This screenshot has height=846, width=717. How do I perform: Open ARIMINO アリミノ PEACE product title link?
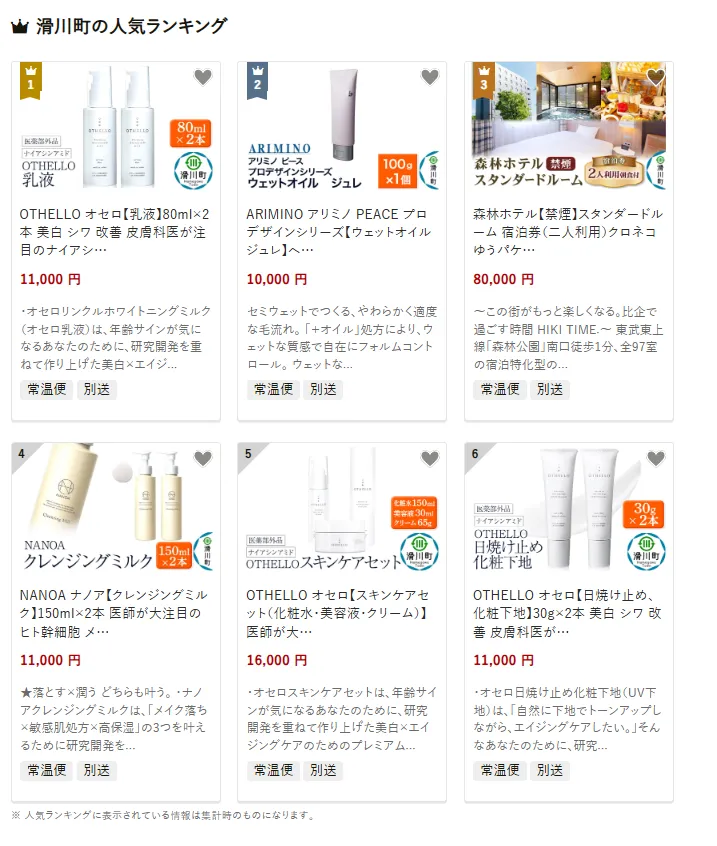tap(339, 232)
